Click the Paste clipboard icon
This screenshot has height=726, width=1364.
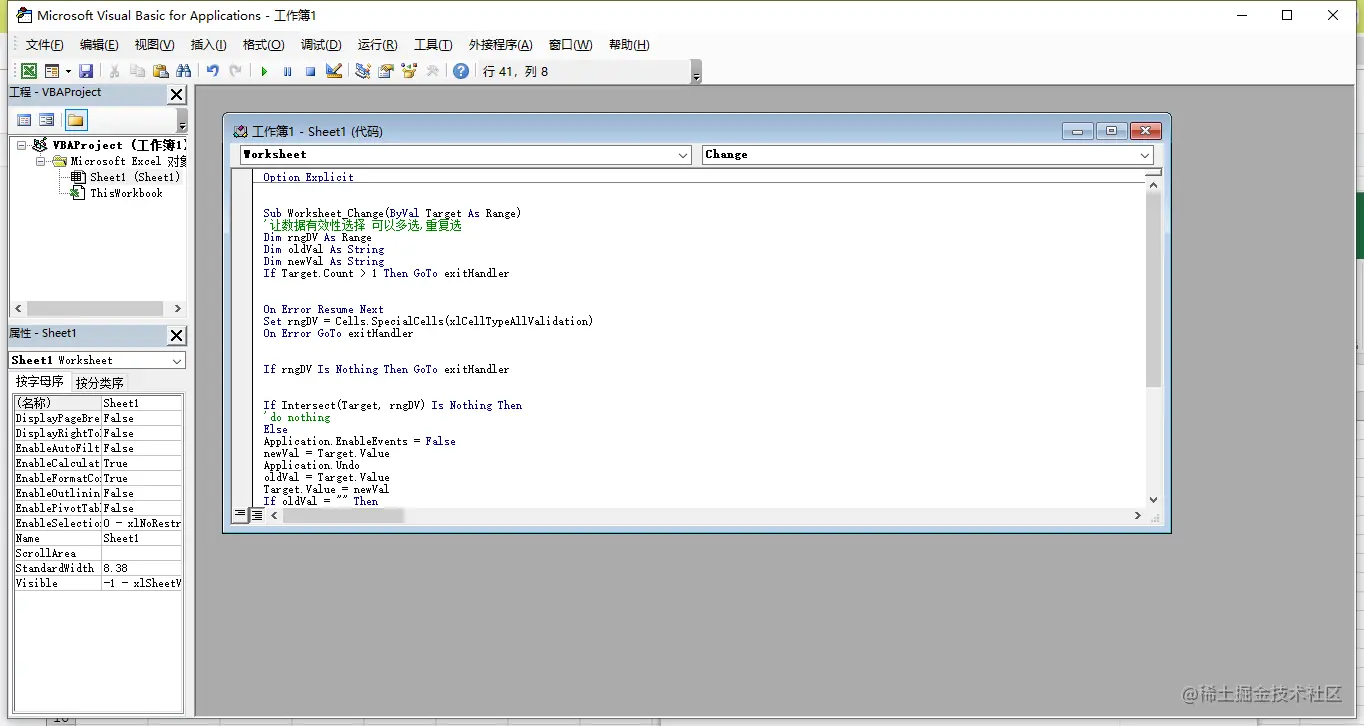point(160,71)
